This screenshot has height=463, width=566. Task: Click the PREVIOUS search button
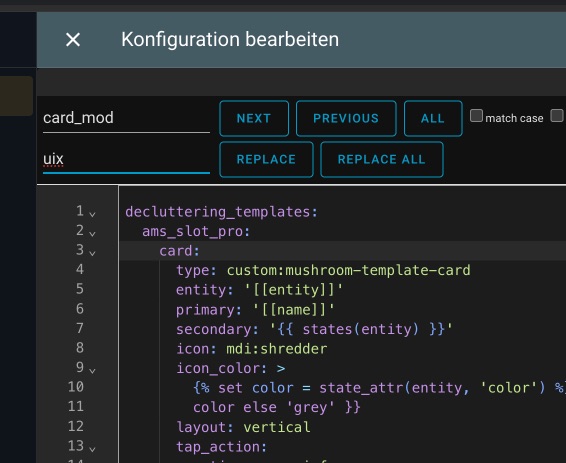click(x=346, y=118)
